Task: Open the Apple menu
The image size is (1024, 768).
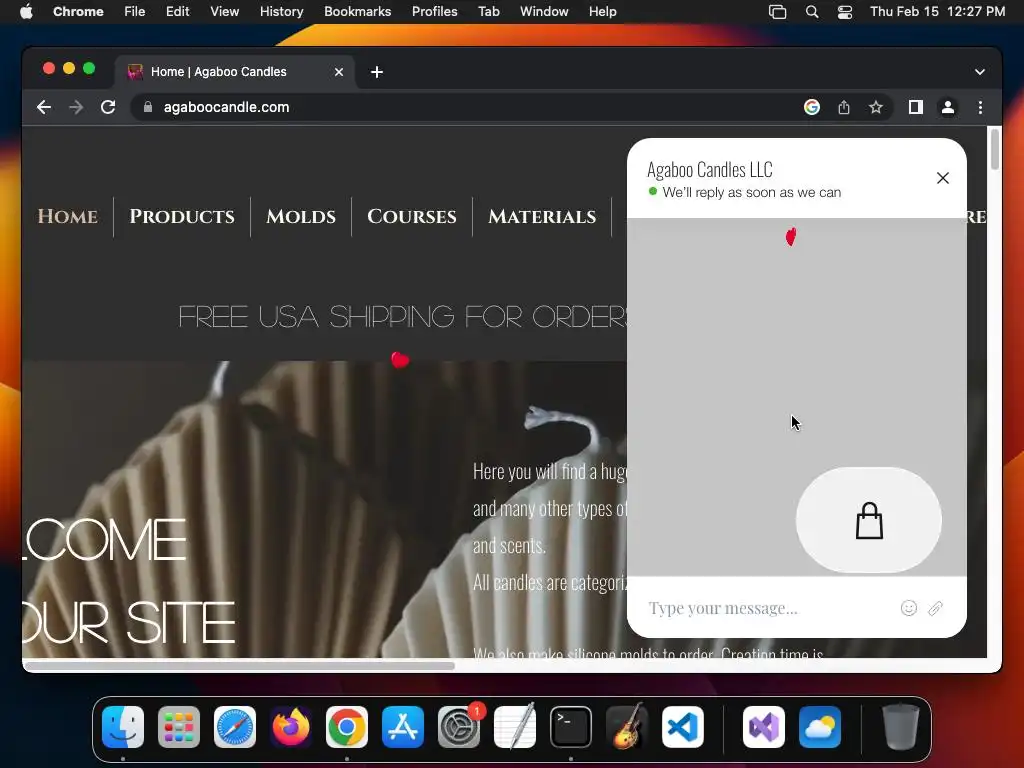Action: [x=26, y=11]
